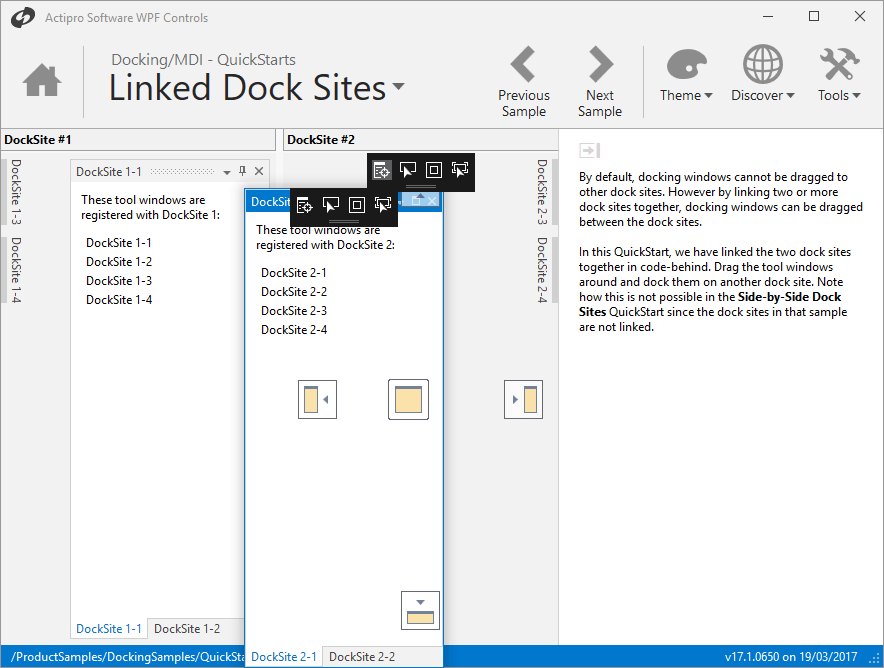This screenshot has width=884, height=668.
Task: Toggle auto-hide pin on DockSite 1-1
Action: (242, 172)
